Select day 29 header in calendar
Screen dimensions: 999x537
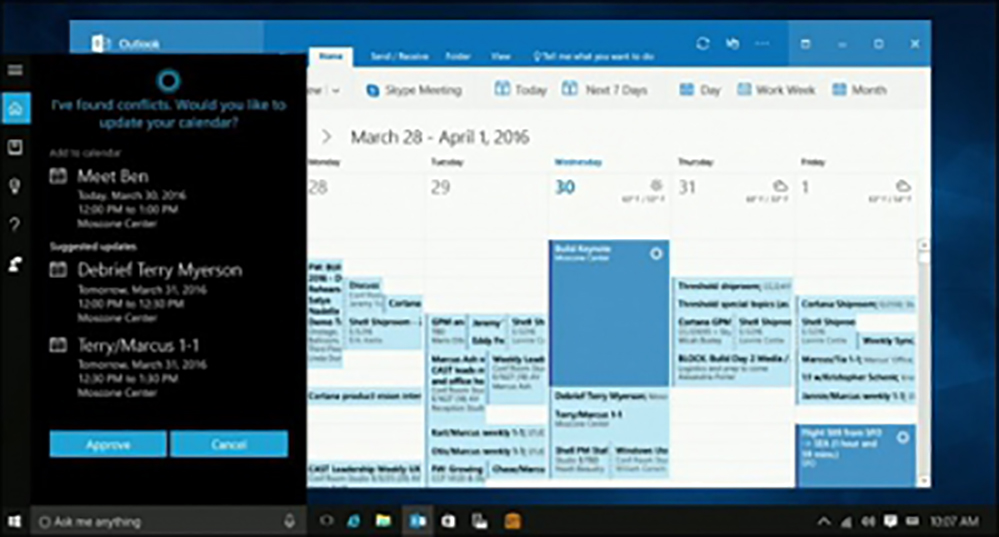point(441,187)
